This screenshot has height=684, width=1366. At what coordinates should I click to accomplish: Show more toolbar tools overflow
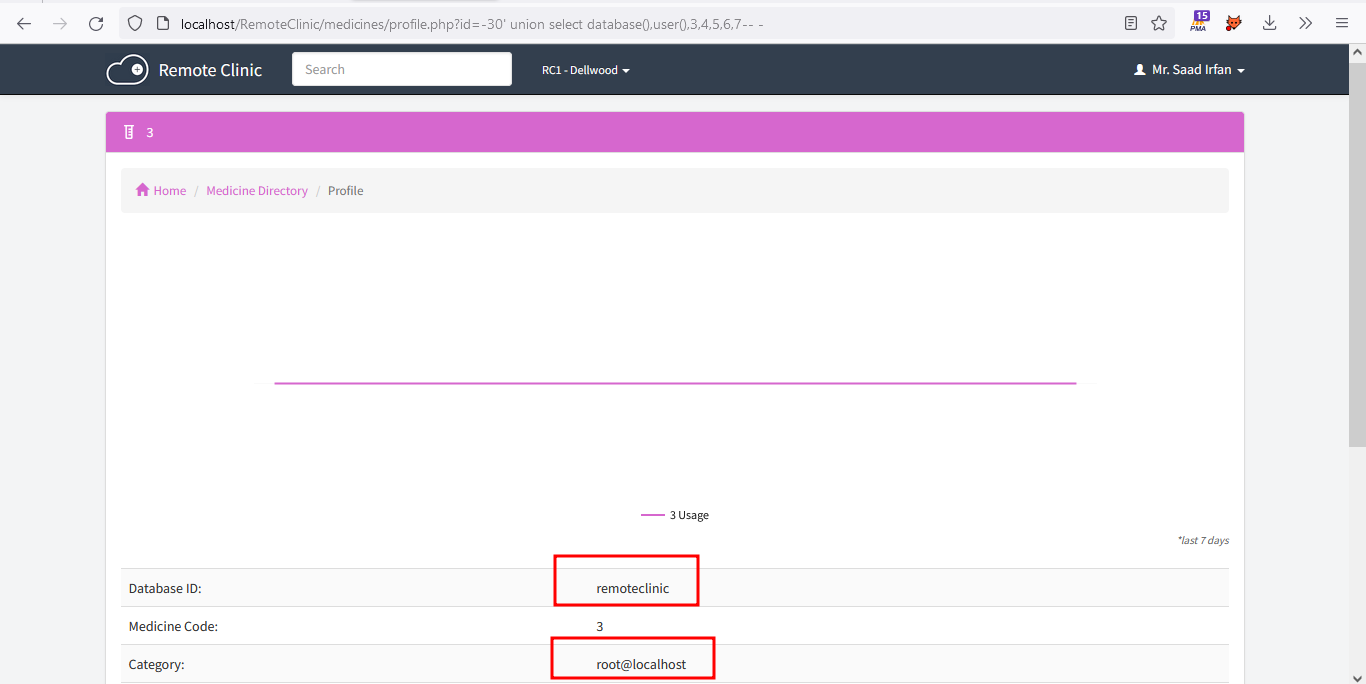[1305, 23]
